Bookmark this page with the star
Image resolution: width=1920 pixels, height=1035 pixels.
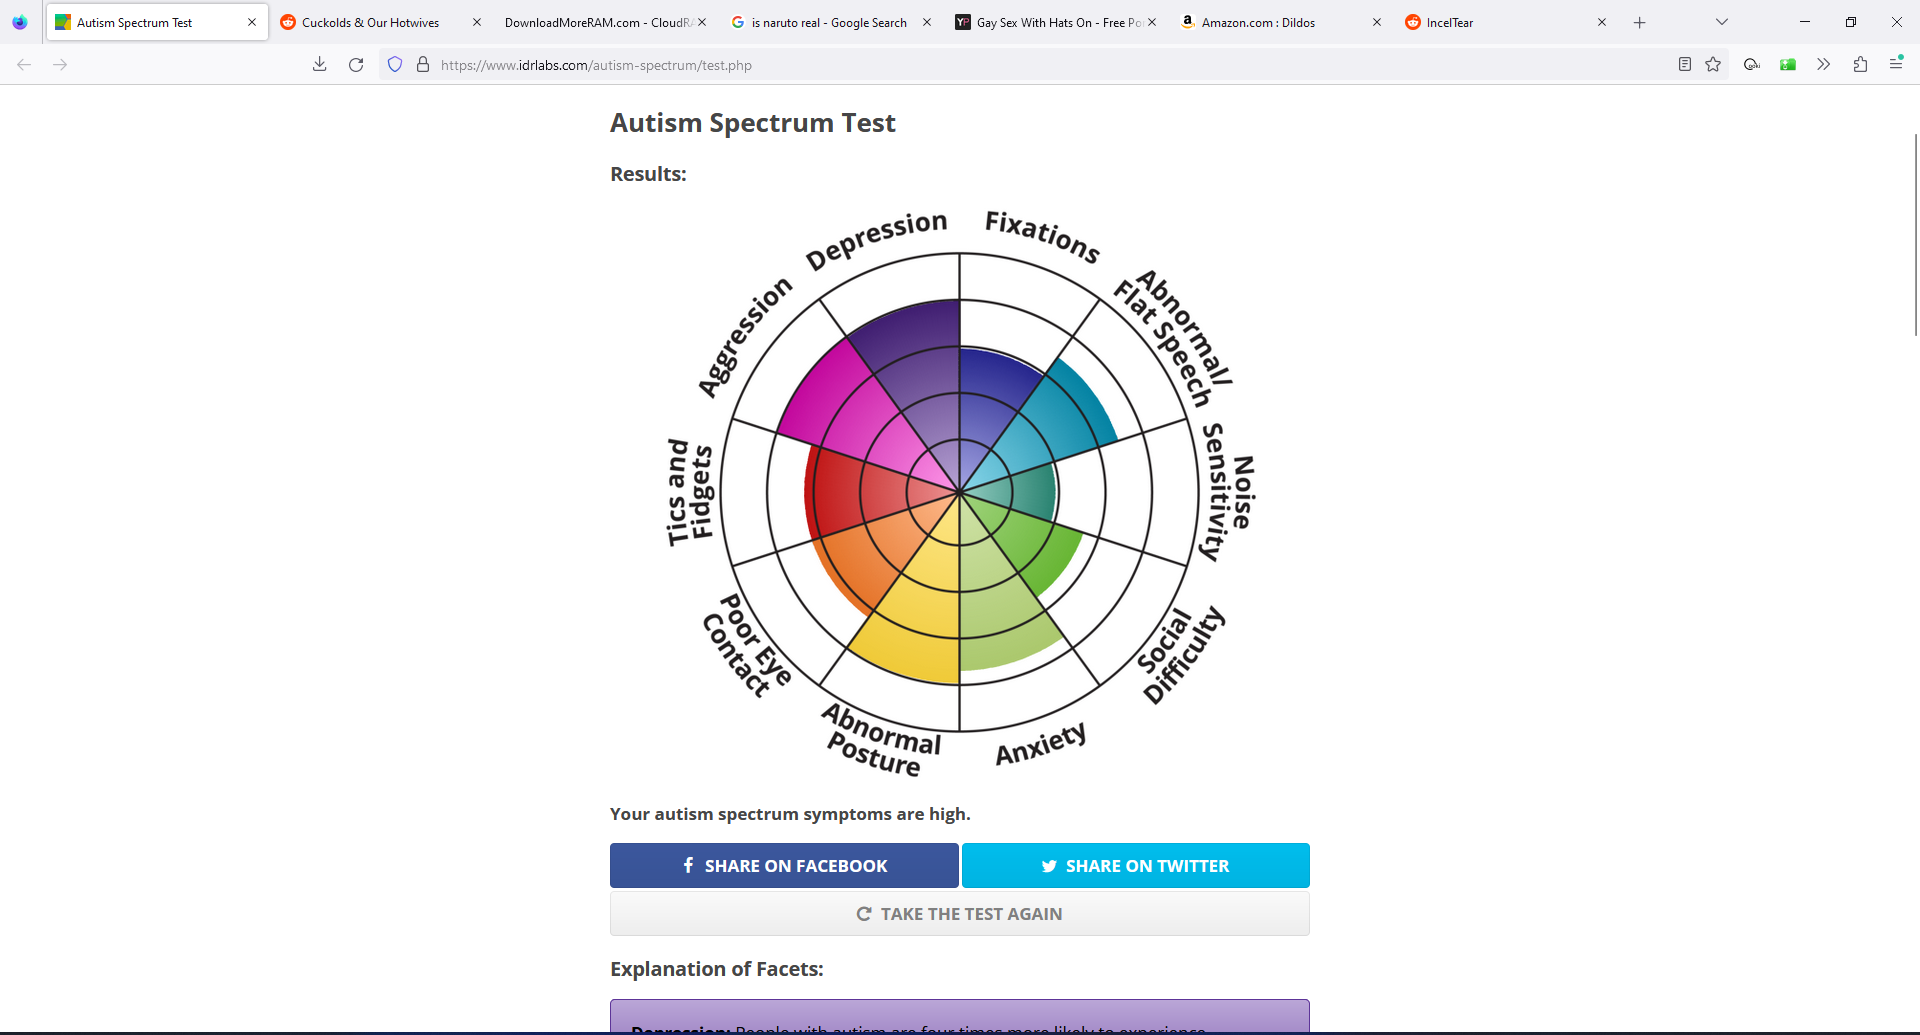(1713, 64)
